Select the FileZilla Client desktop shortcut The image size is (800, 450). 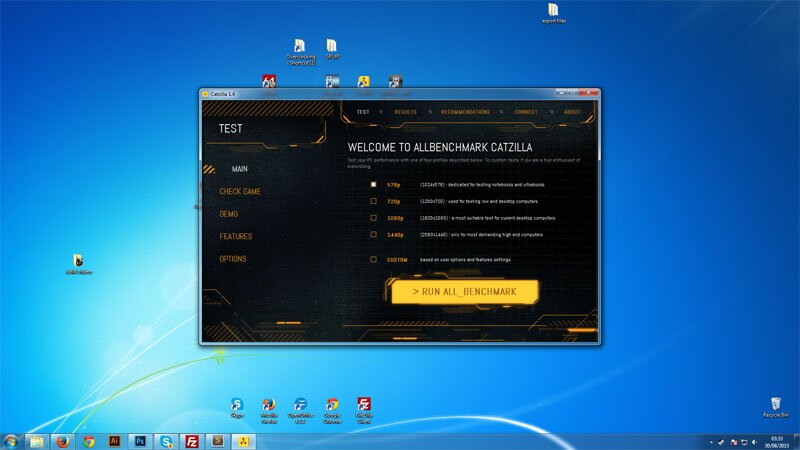click(x=364, y=411)
